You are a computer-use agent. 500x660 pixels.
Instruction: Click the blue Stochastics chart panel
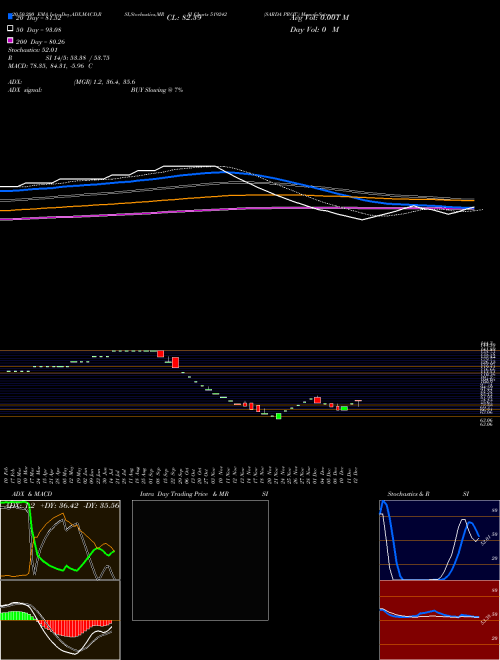point(439,540)
